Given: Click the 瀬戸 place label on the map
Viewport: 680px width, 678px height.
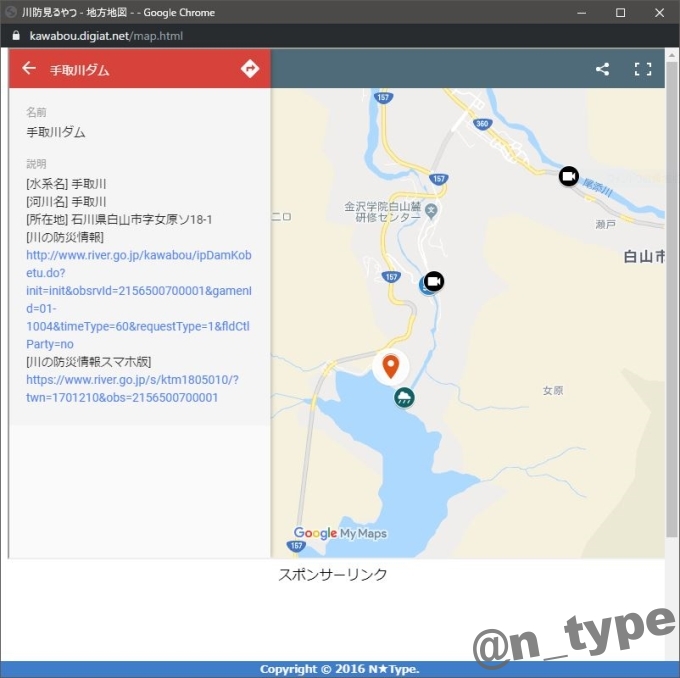Looking at the screenshot, I should 605,225.
